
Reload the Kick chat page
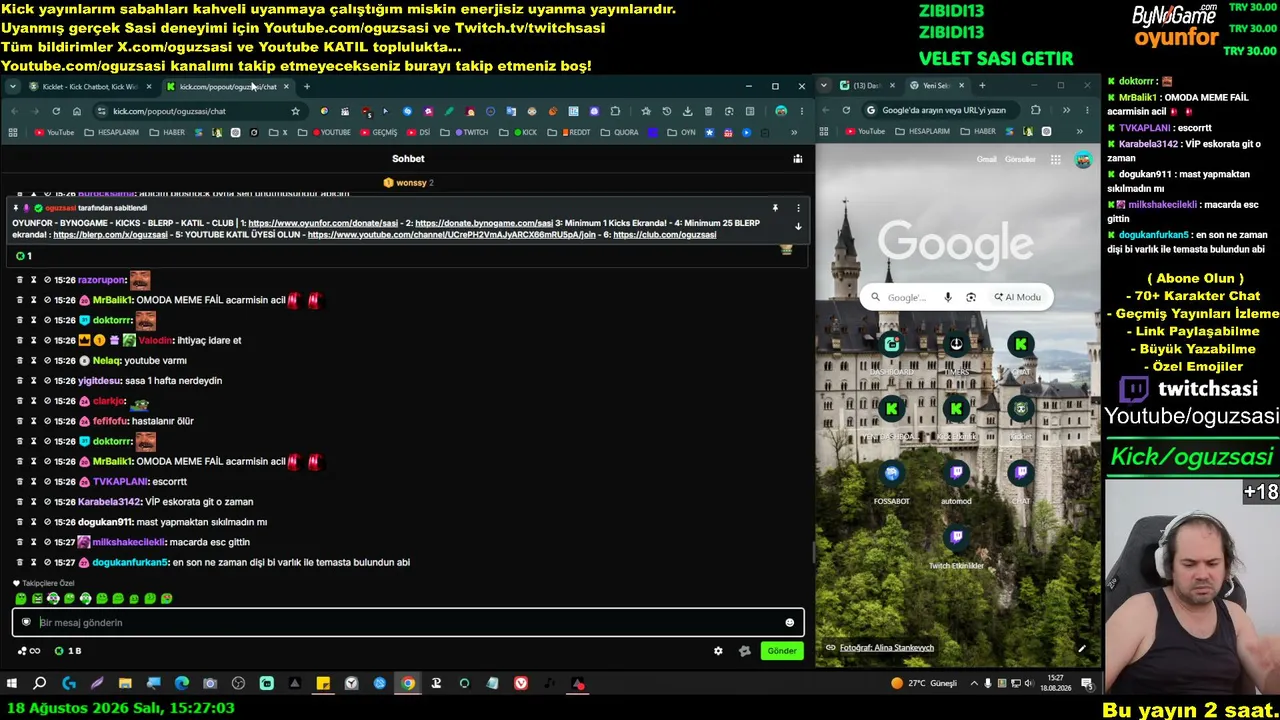click(56, 111)
